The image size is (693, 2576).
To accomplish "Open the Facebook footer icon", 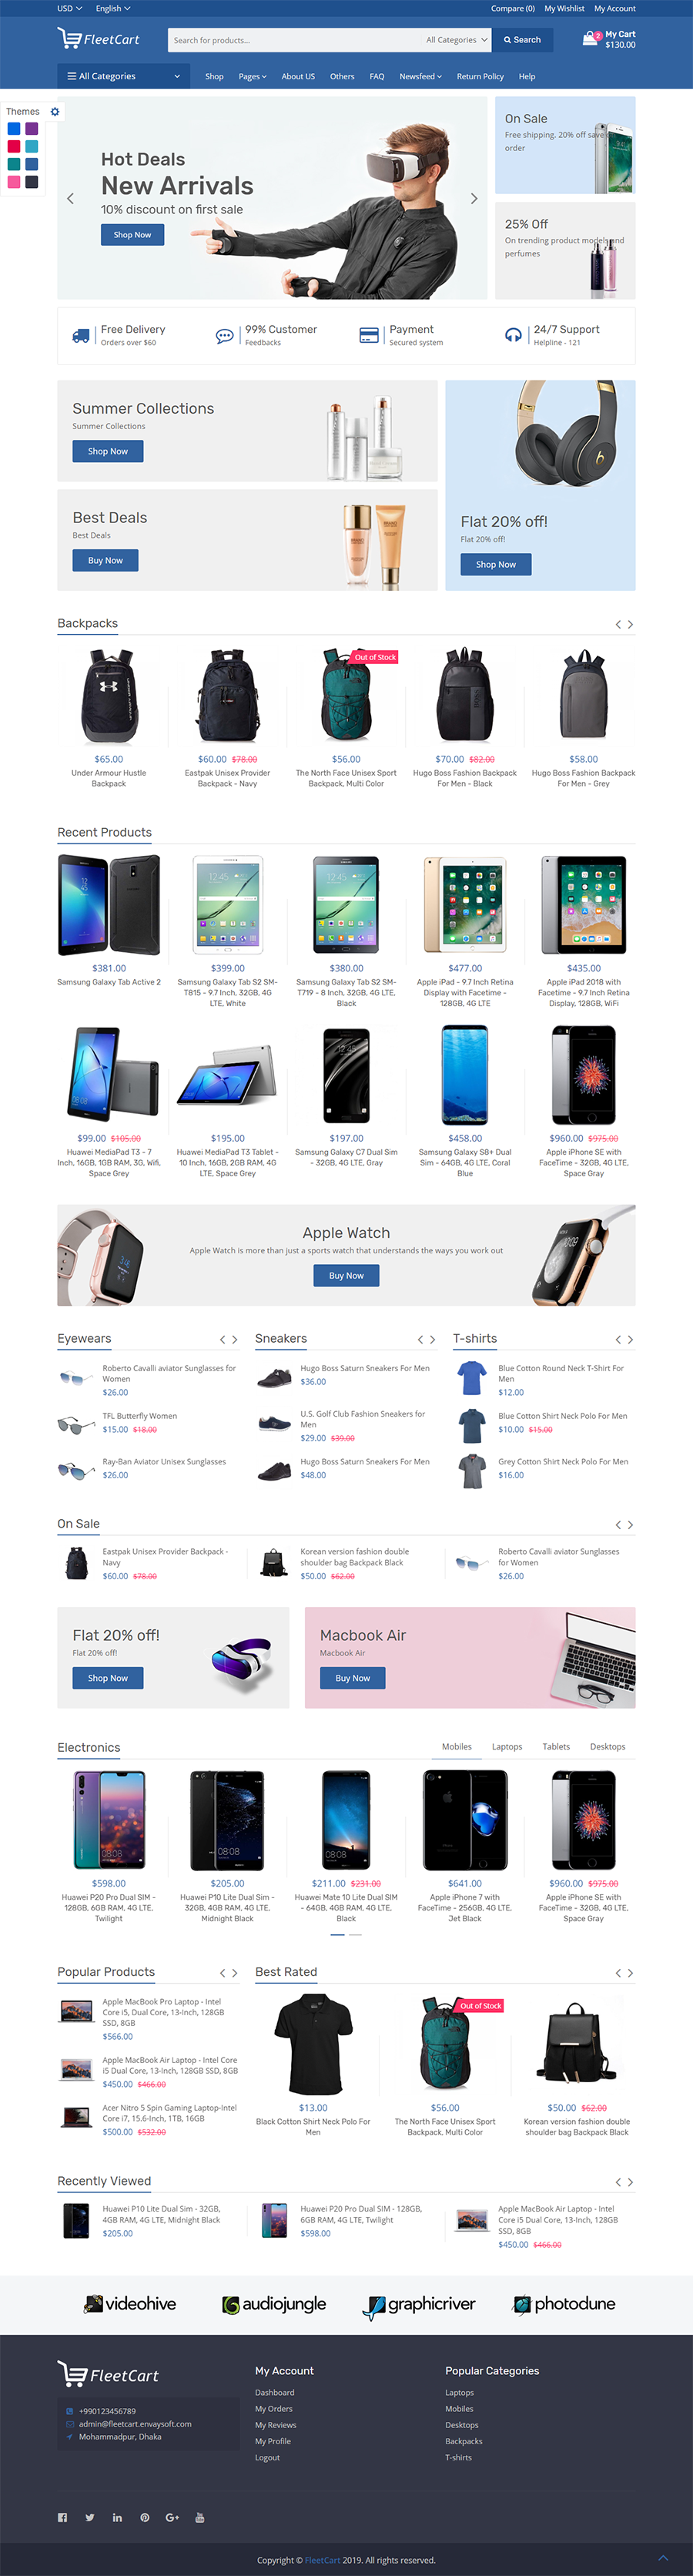I will (62, 2517).
